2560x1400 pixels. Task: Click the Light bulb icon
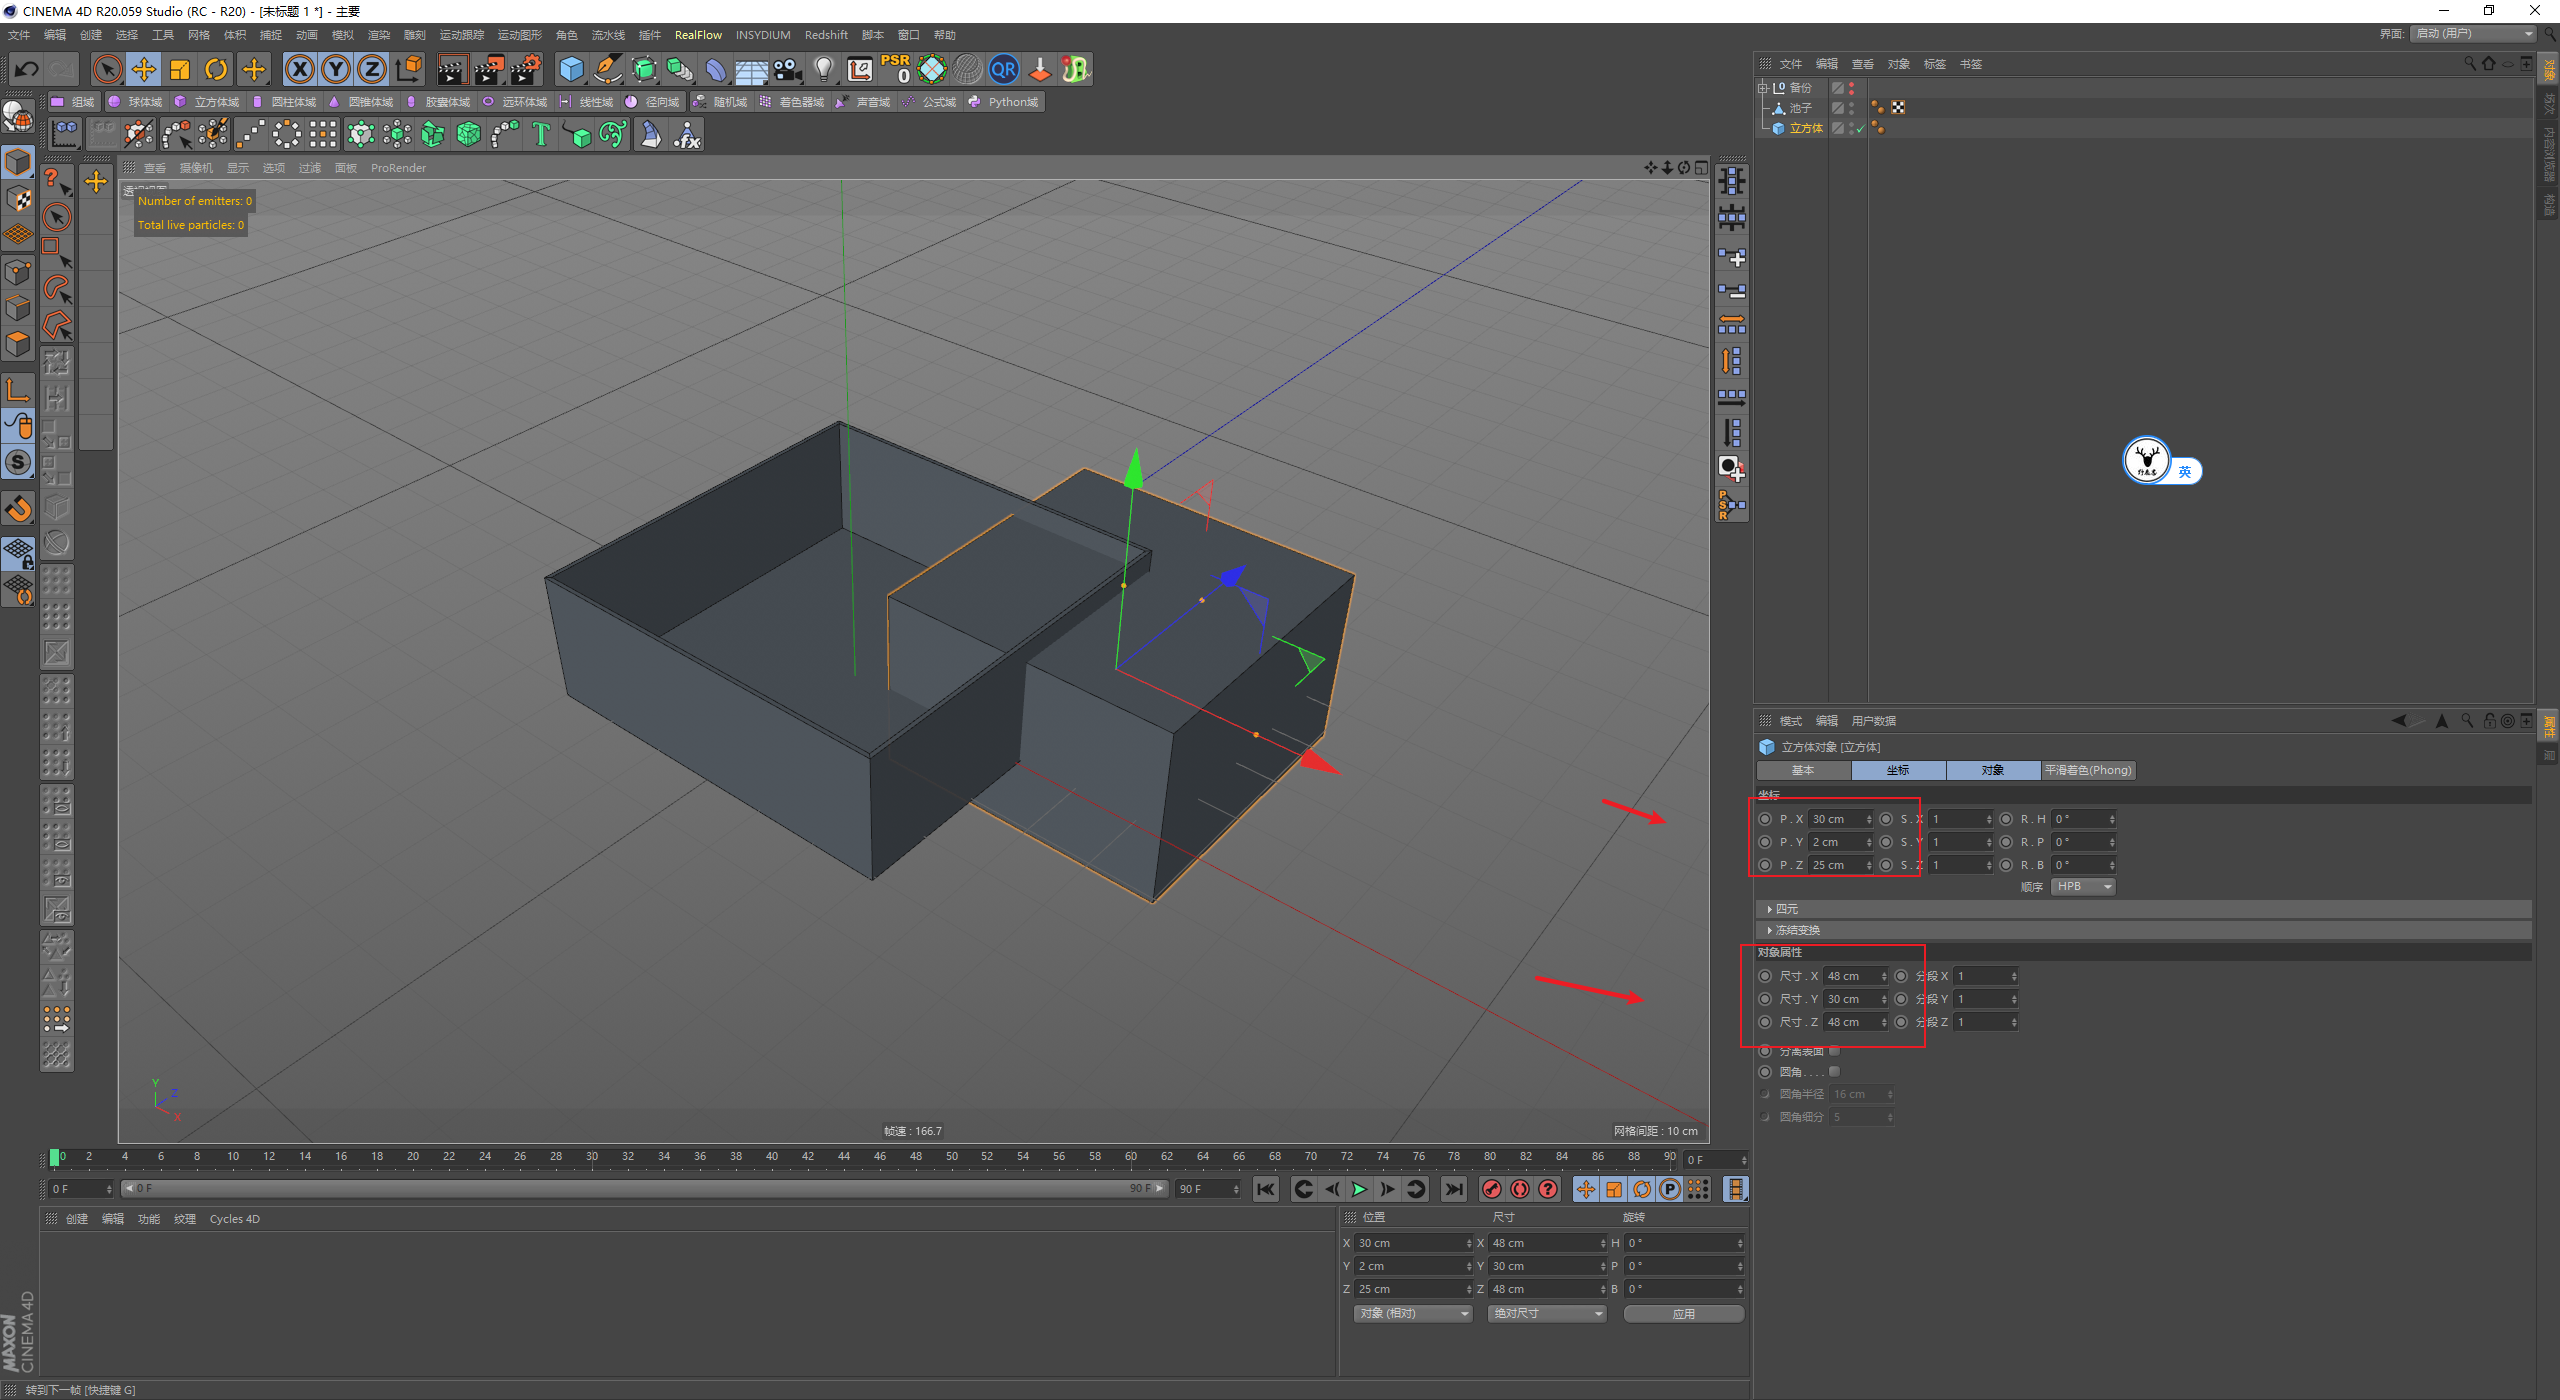pyautogui.click(x=823, y=69)
